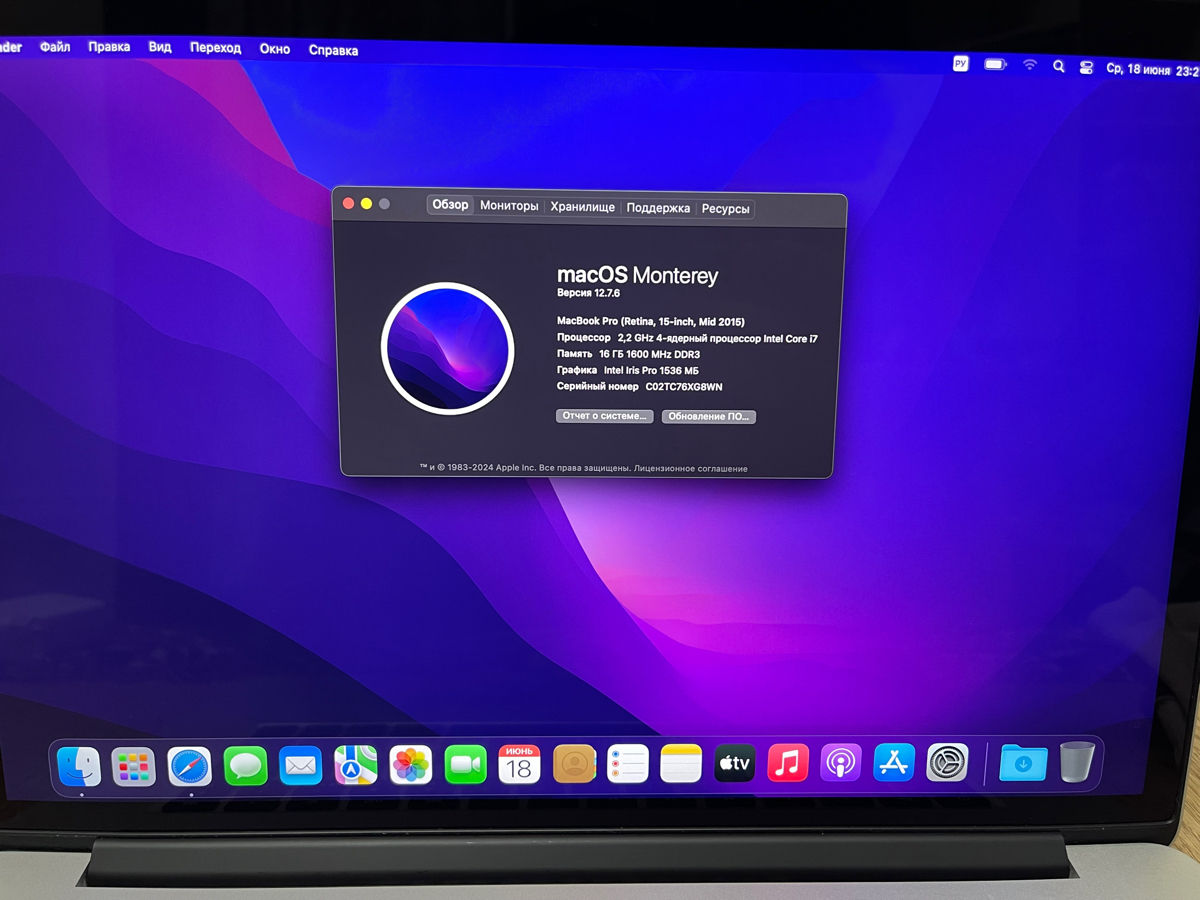Open Maps from the Dock
The width and height of the screenshot is (1200, 900).
(355, 765)
